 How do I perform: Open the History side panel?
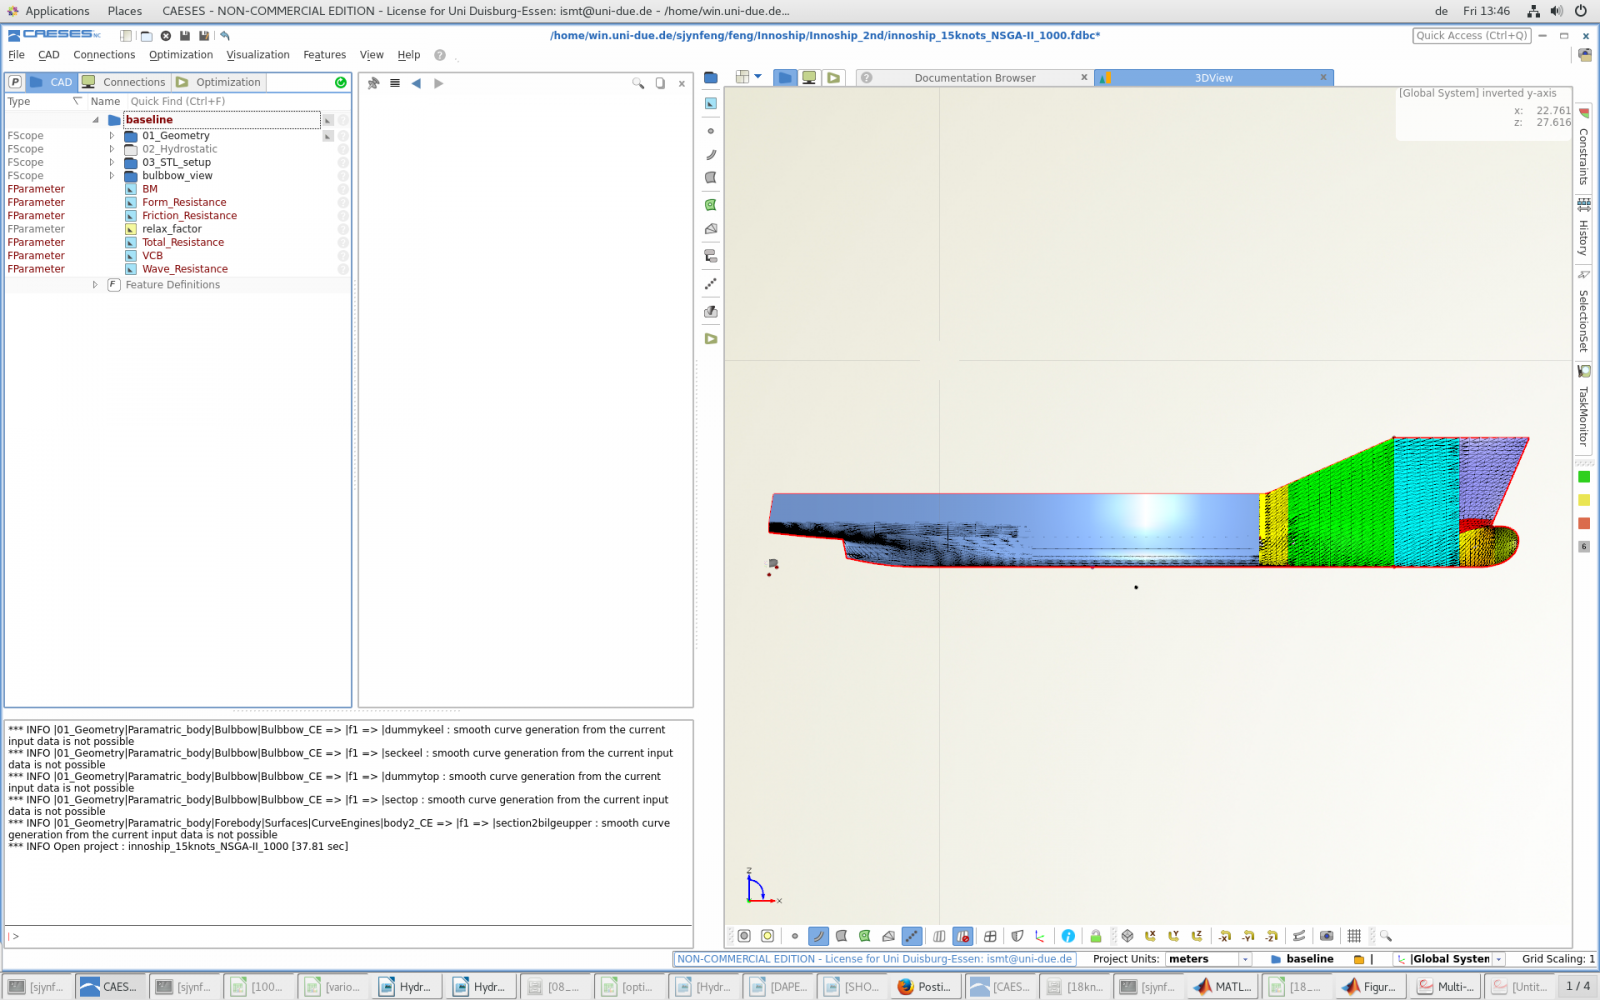pos(1584,227)
